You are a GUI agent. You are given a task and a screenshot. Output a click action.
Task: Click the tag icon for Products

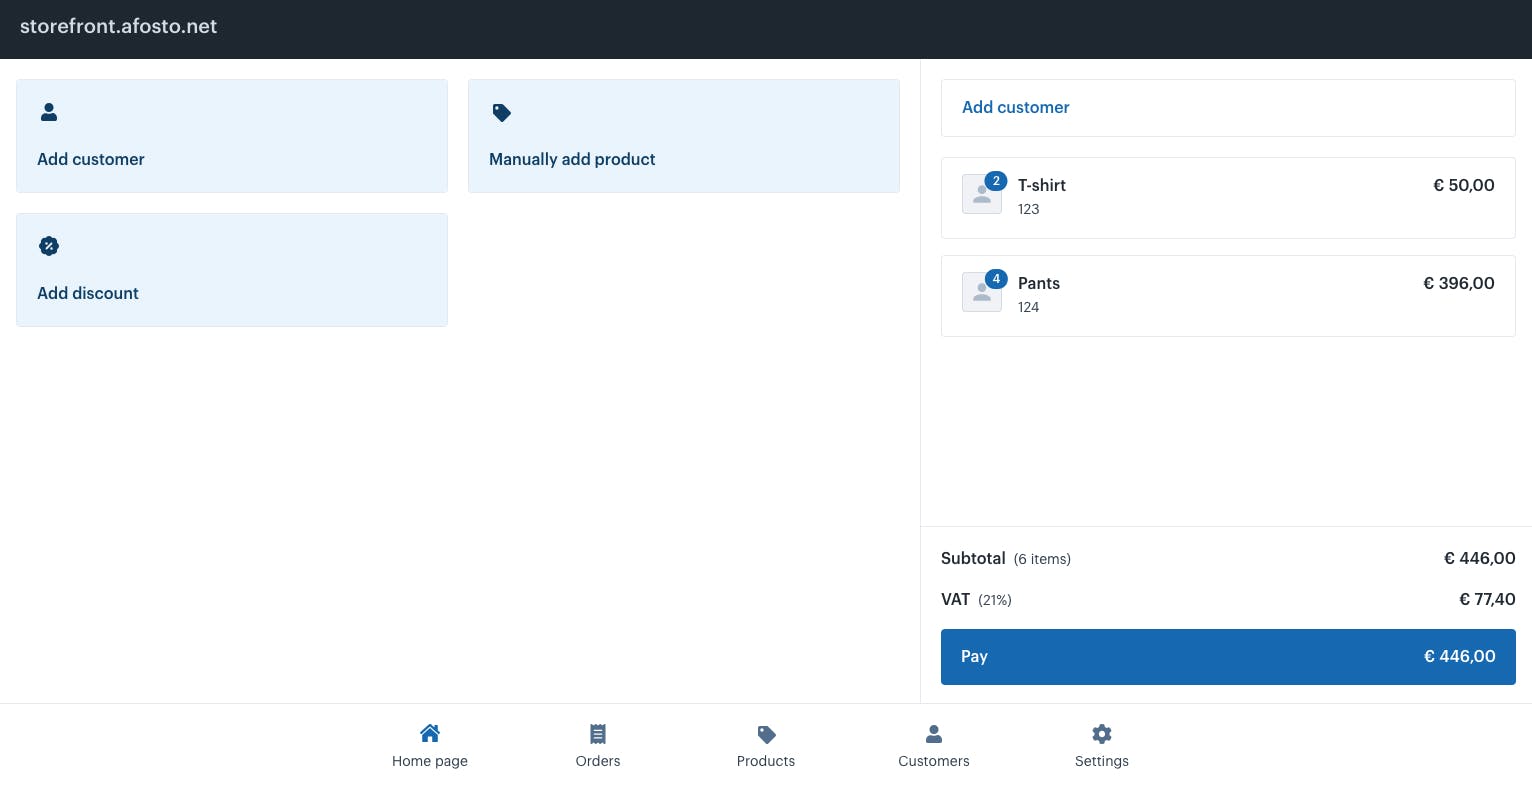click(766, 735)
